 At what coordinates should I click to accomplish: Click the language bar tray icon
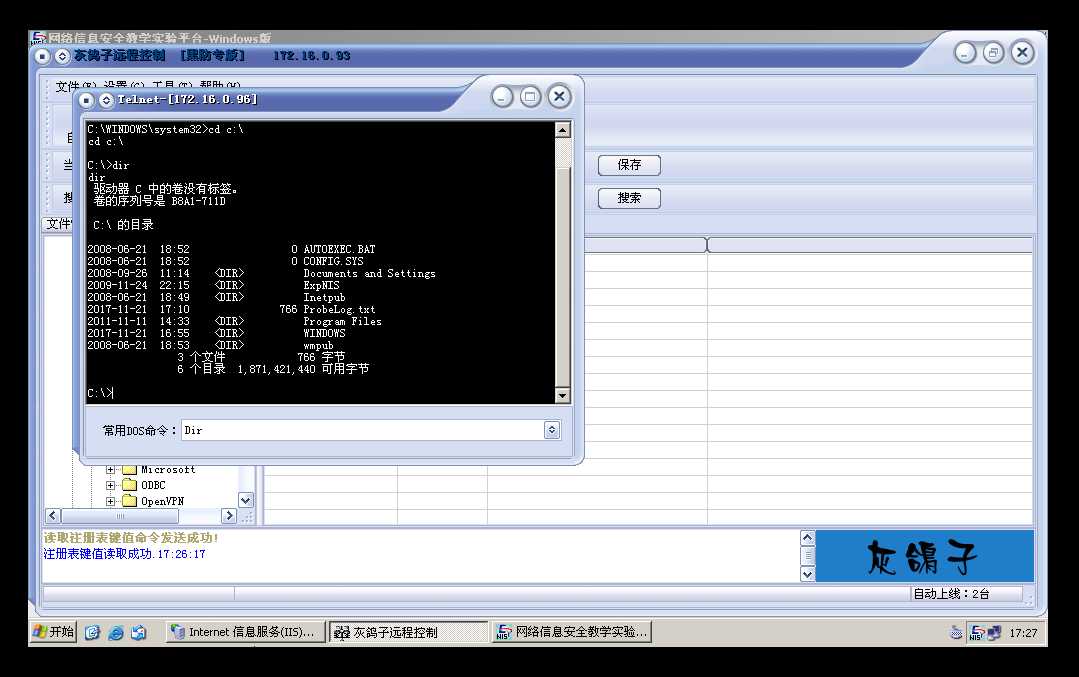(956, 632)
